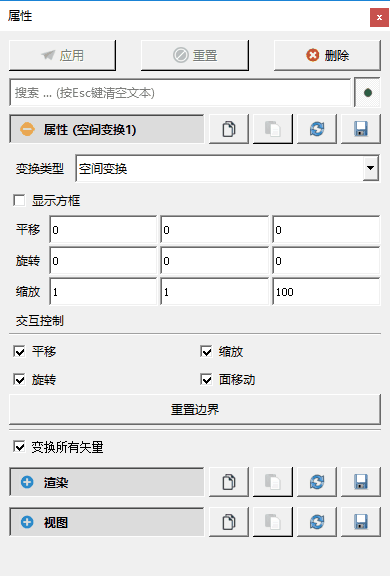
Task: Reload defaults for the 渲染 section
Action: click(x=317, y=482)
